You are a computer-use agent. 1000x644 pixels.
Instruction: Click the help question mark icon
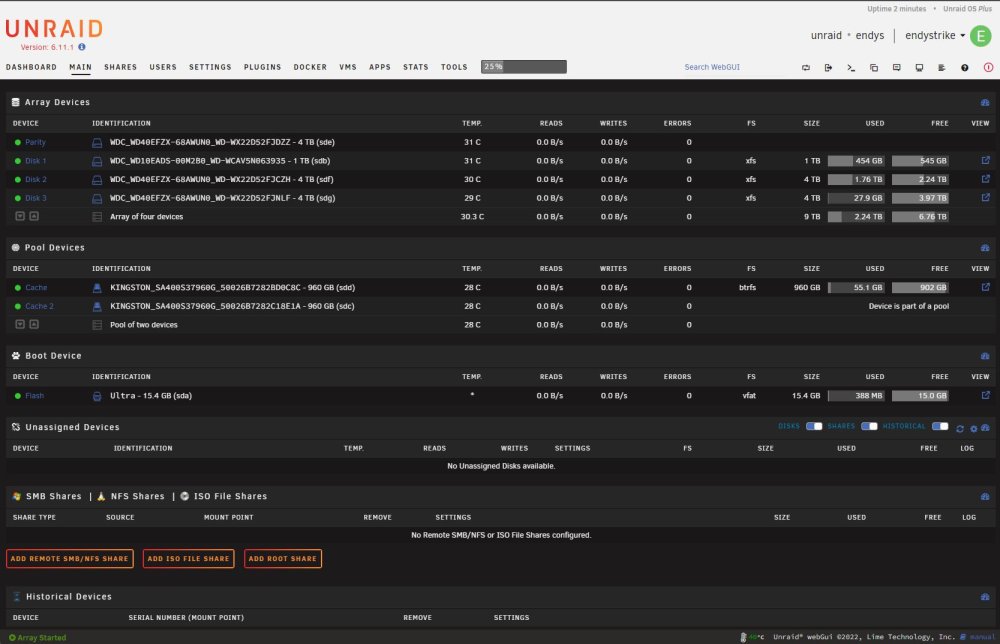pyautogui.click(x=965, y=68)
